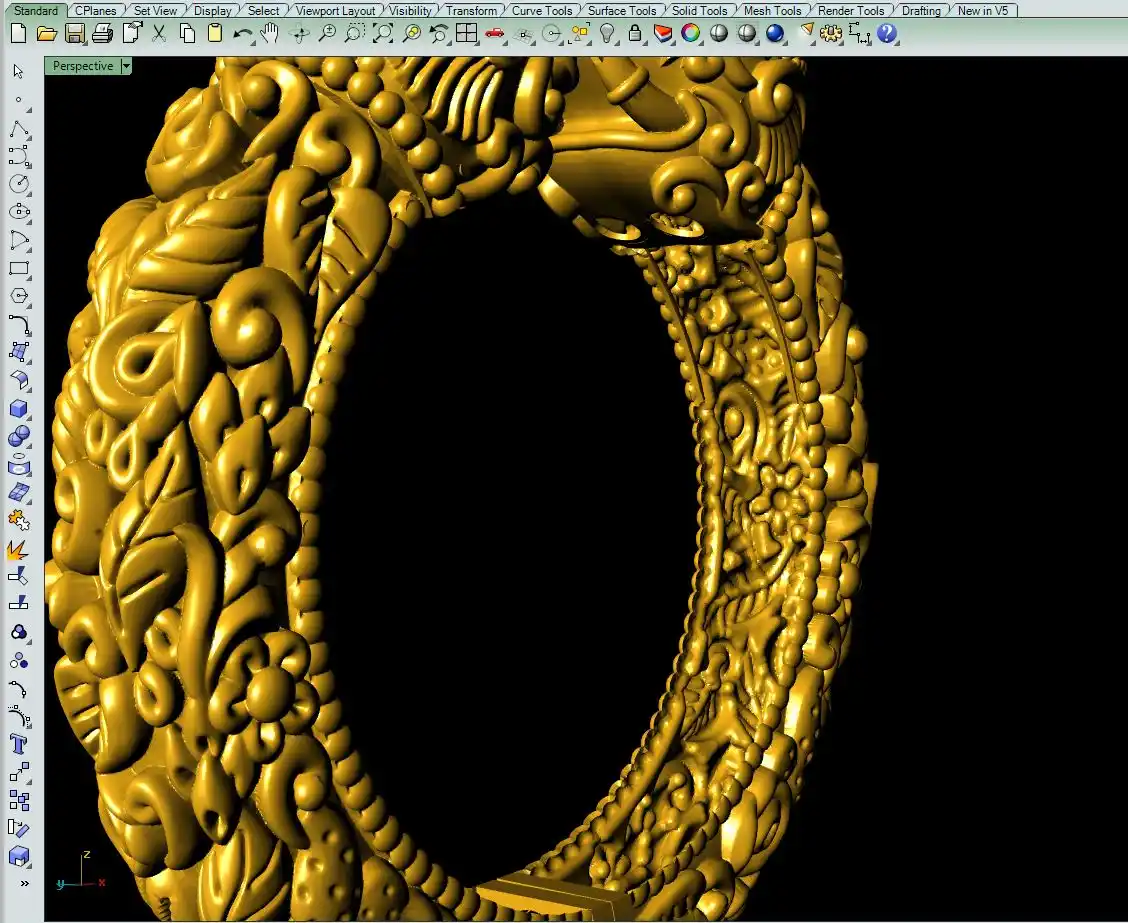Click the Zoom Extents icon
Image resolution: width=1128 pixels, height=923 pixels.
(x=383, y=33)
